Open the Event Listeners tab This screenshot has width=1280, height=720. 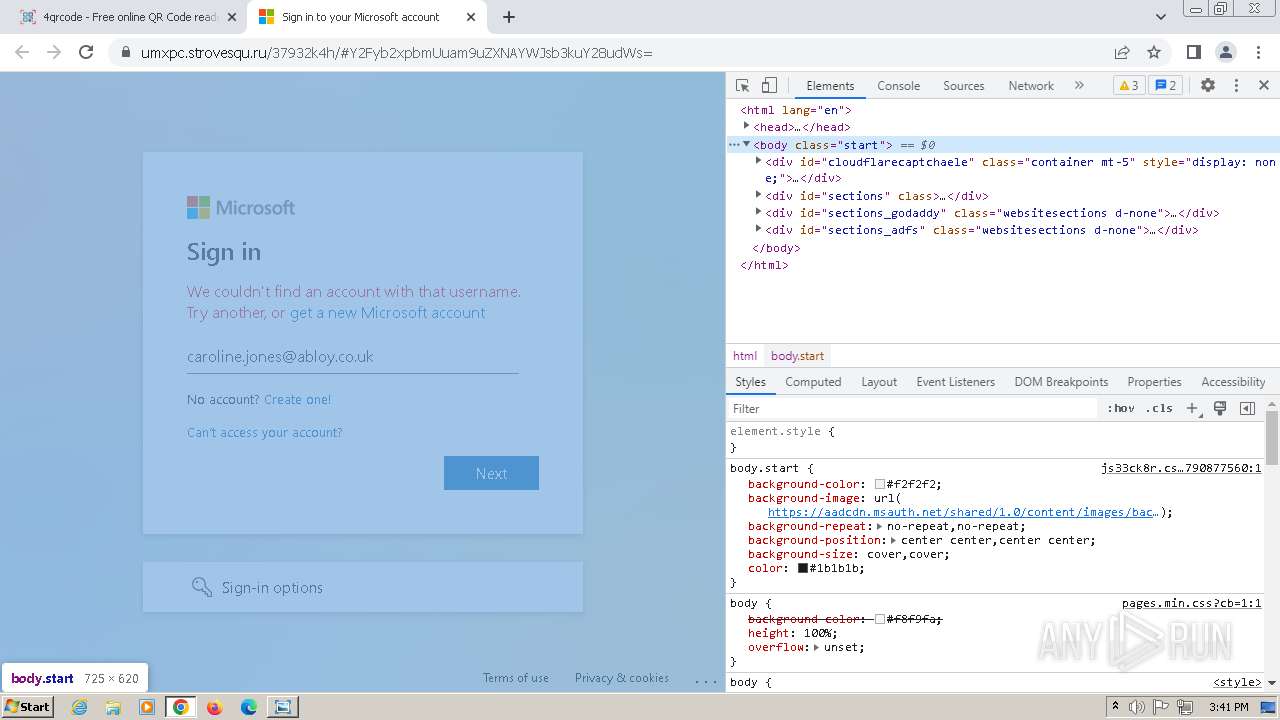[x=955, y=382]
